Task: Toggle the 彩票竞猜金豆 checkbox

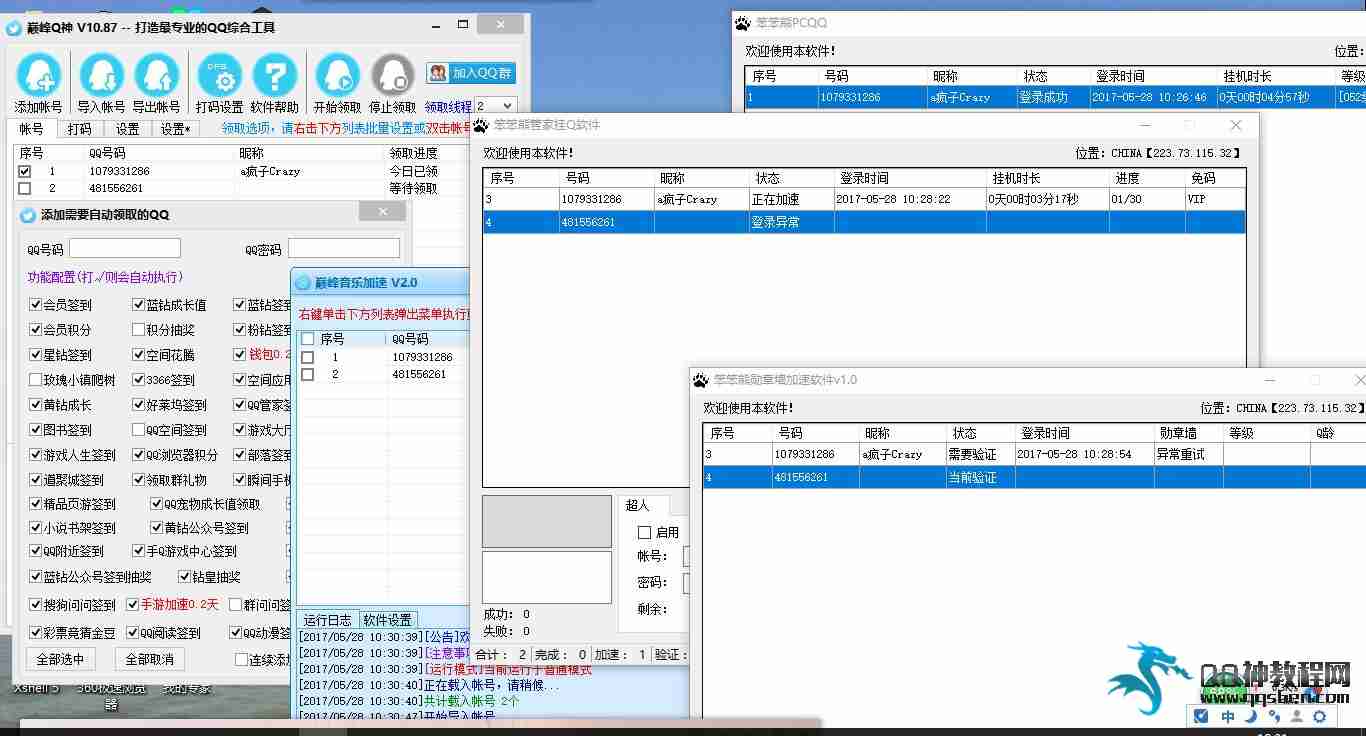Action: 36,633
